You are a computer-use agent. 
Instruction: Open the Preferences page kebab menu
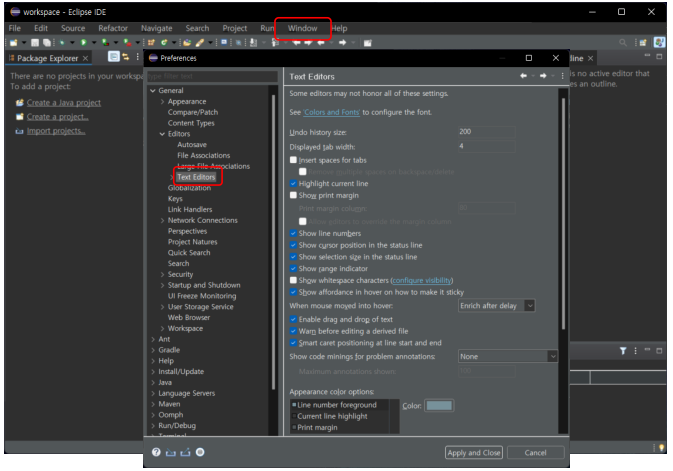point(562,76)
